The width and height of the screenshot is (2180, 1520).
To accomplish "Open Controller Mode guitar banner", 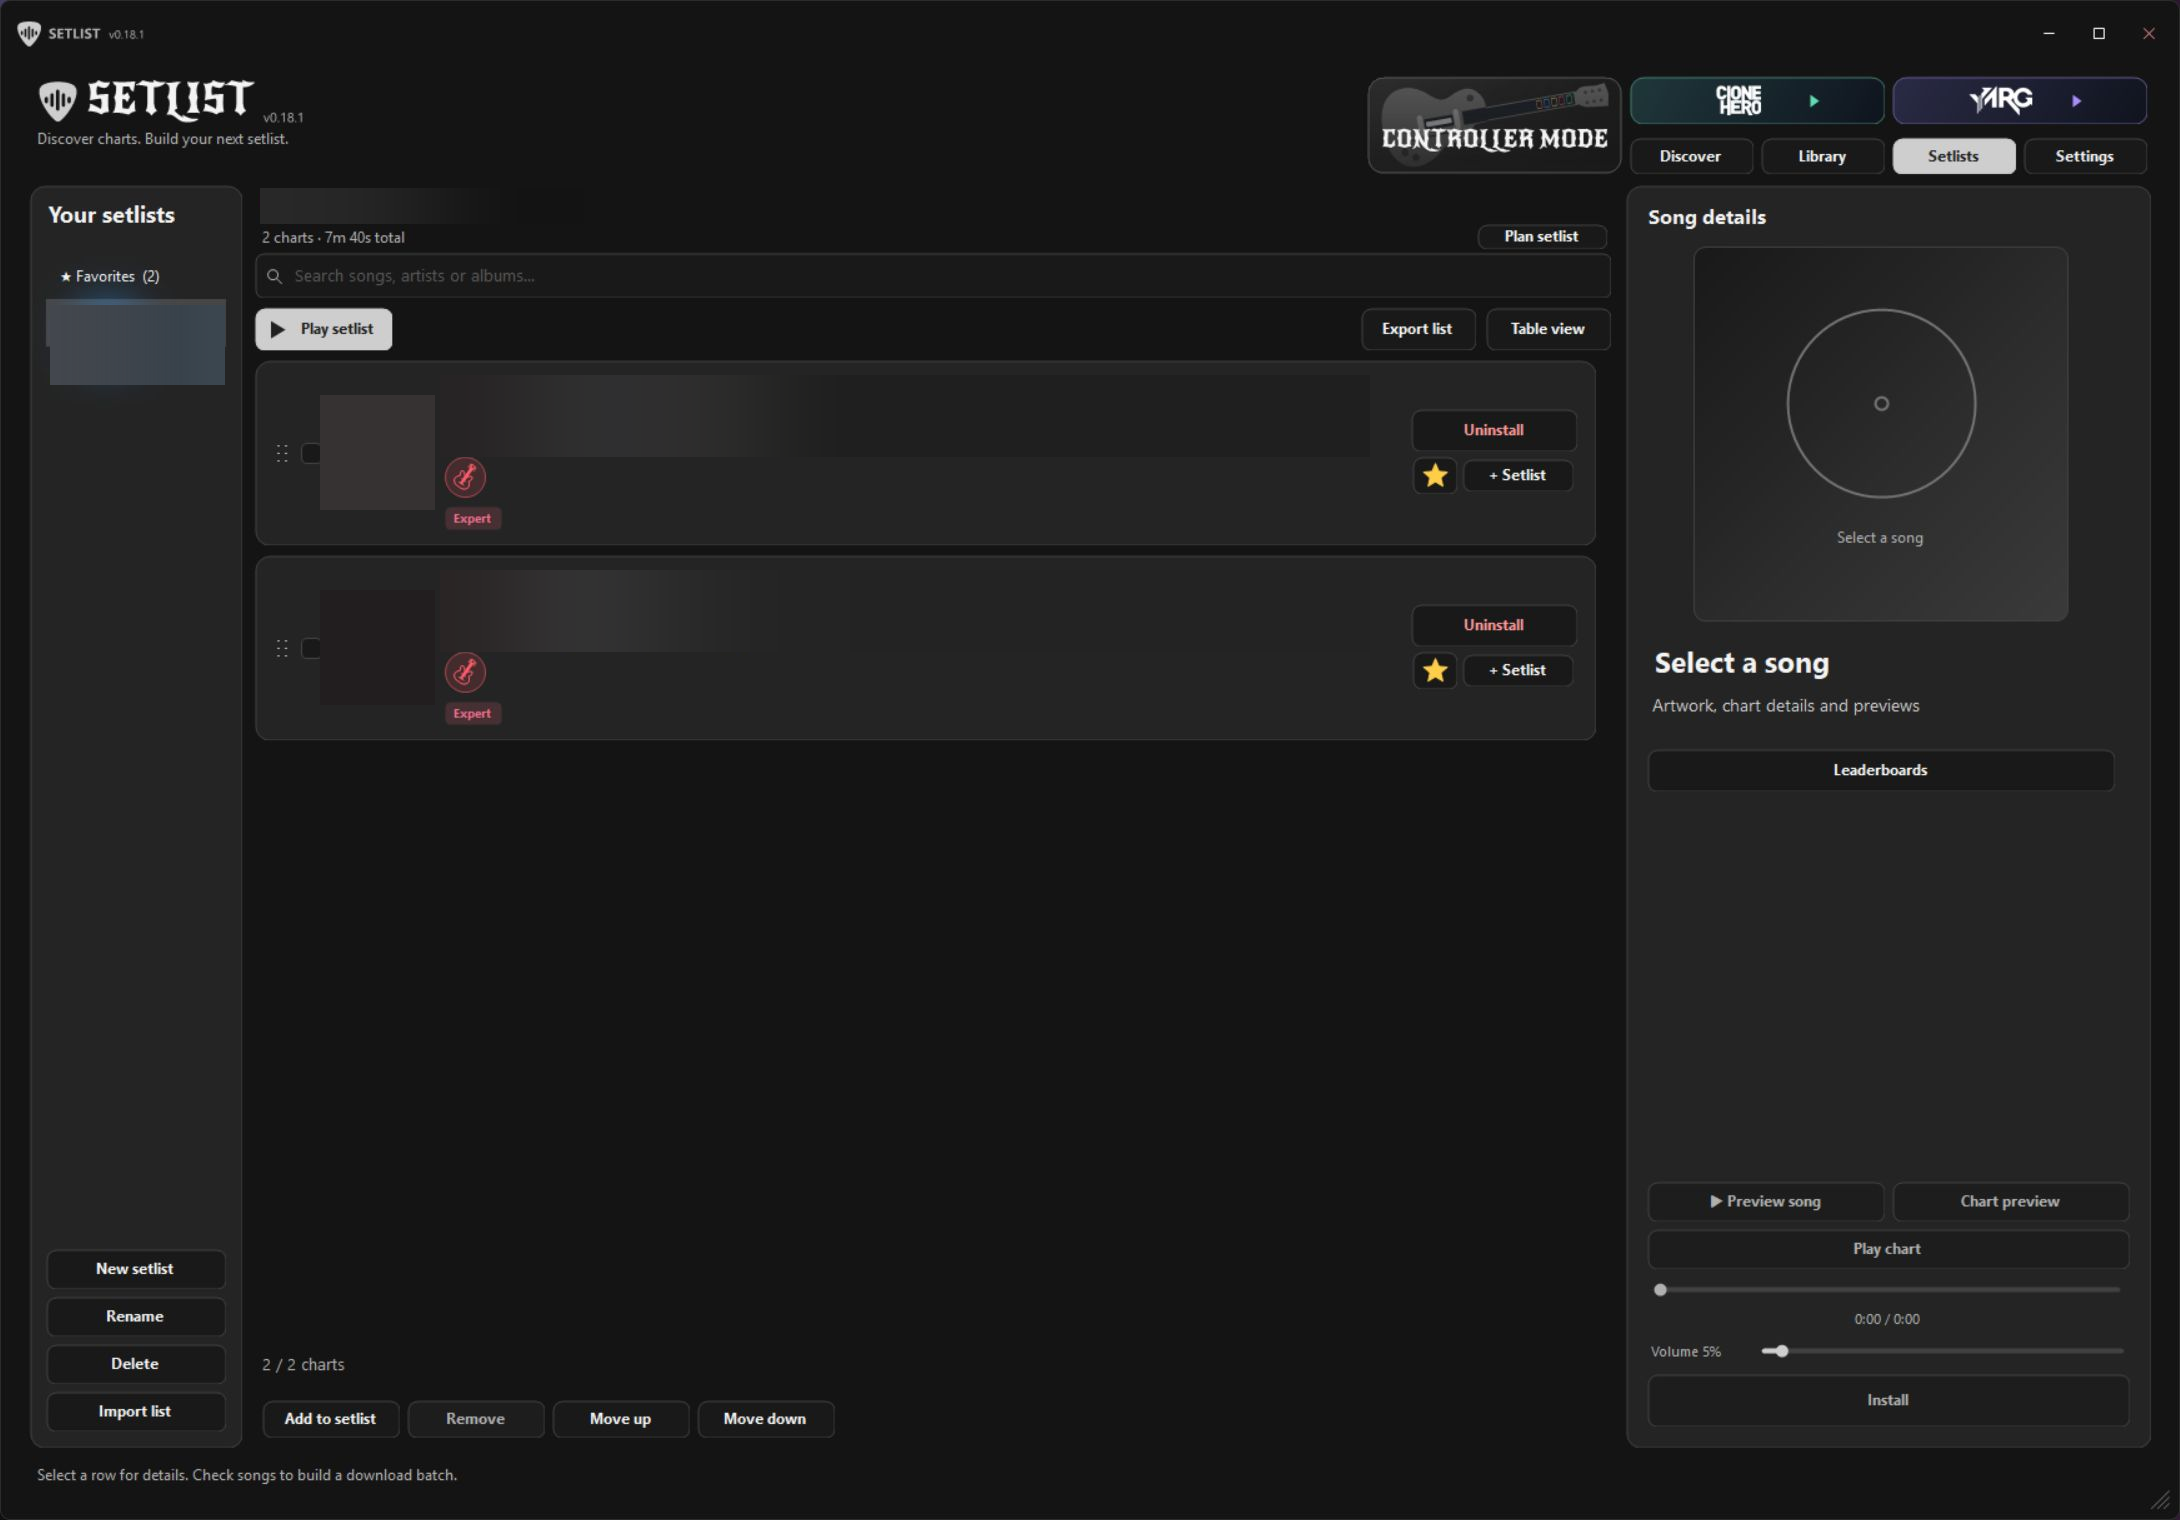I will pos(1494,125).
